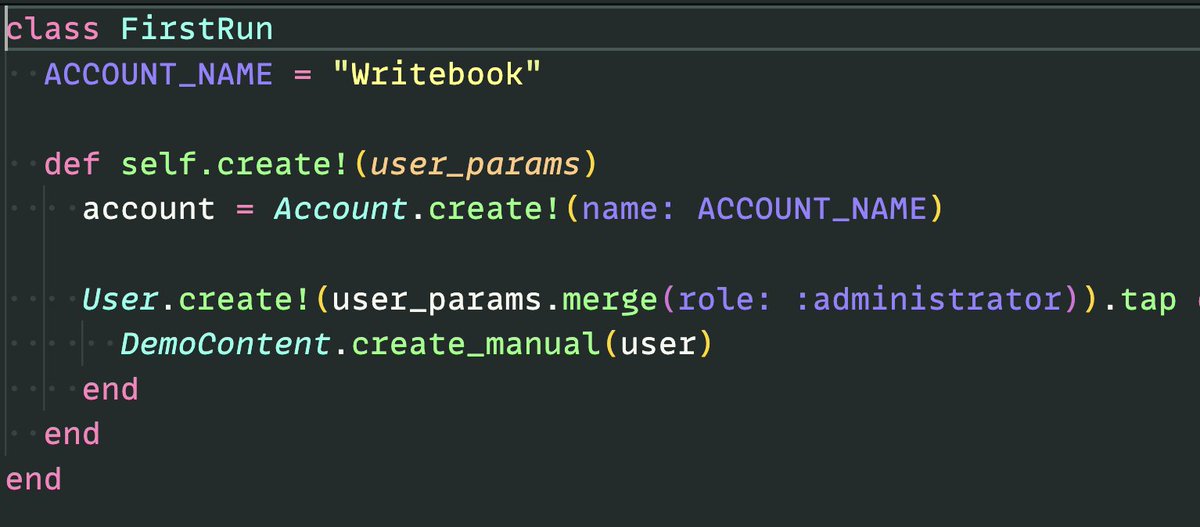Click 'create!' after User
The width and height of the screenshot is (1200, 527).
[246, 299]
